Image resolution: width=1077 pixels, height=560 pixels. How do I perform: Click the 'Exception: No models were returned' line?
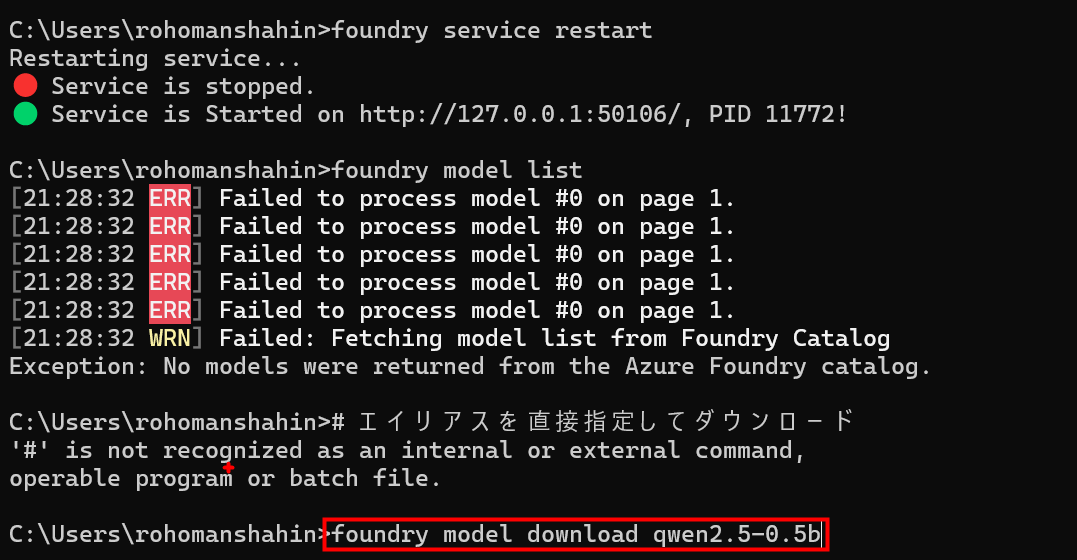[x=471, y=366]
